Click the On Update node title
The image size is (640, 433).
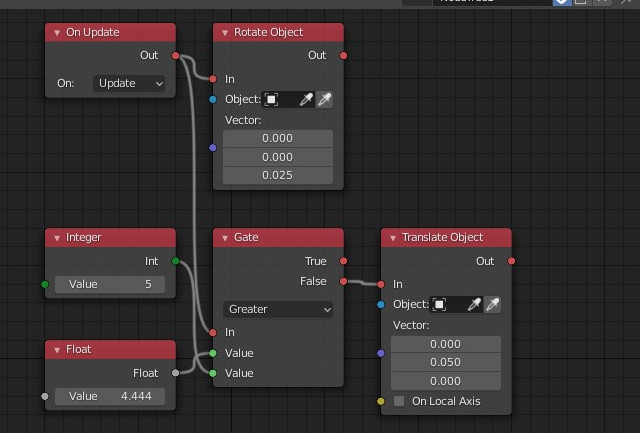93,33
